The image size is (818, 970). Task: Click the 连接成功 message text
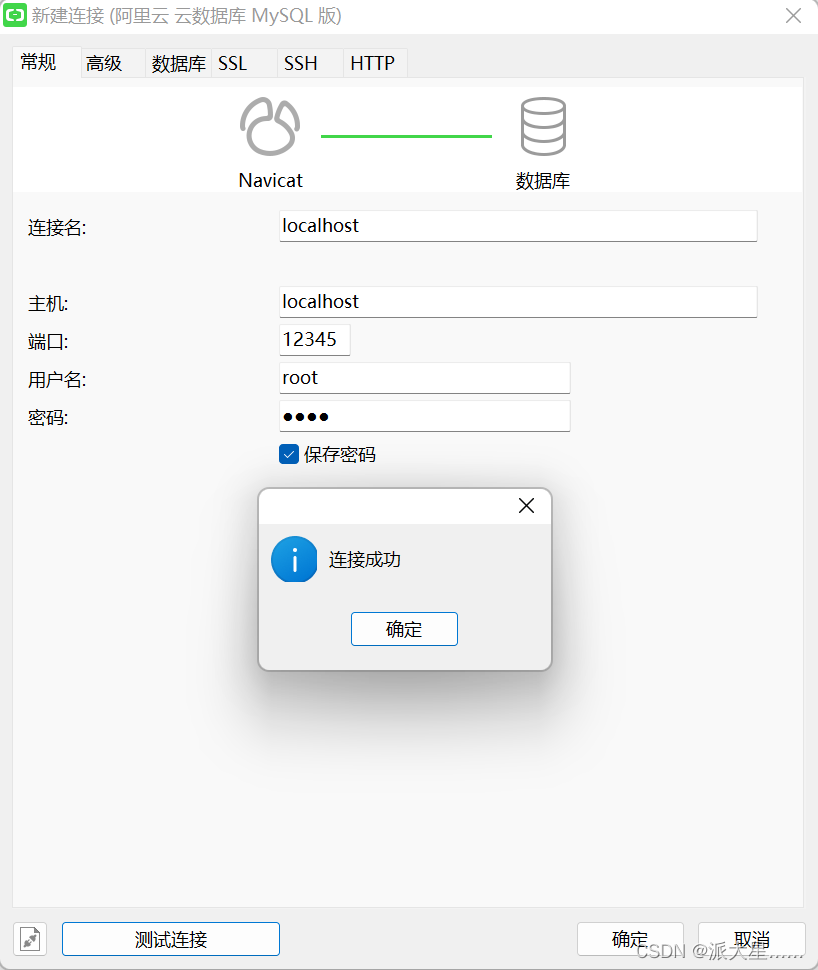[364, 559]
